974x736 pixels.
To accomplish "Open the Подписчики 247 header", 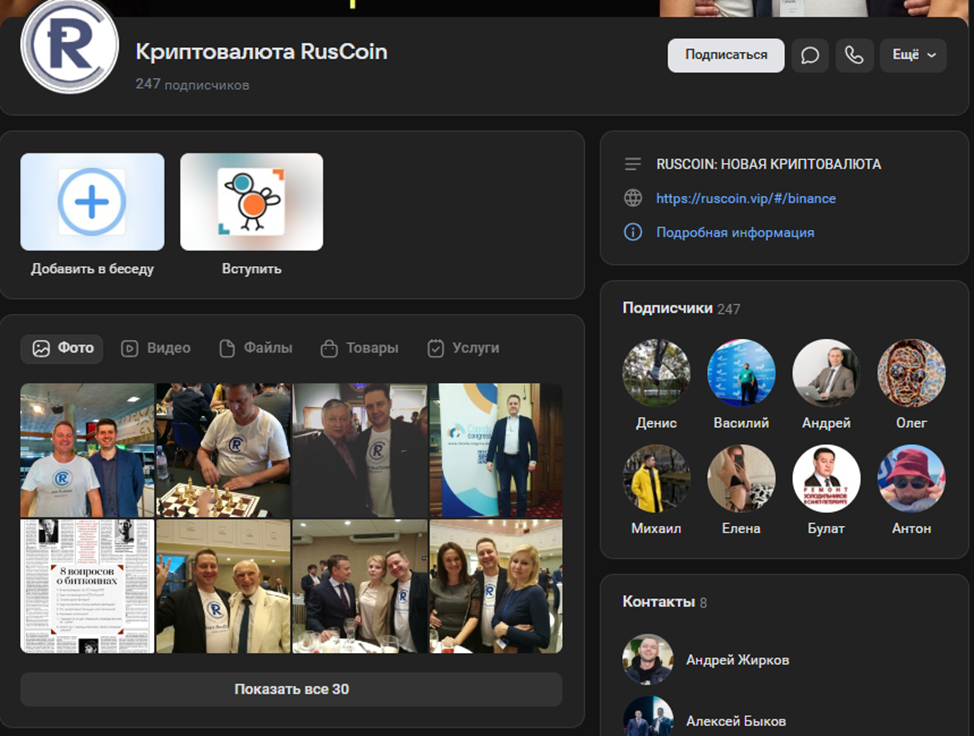I will click(x=681, y=309).
